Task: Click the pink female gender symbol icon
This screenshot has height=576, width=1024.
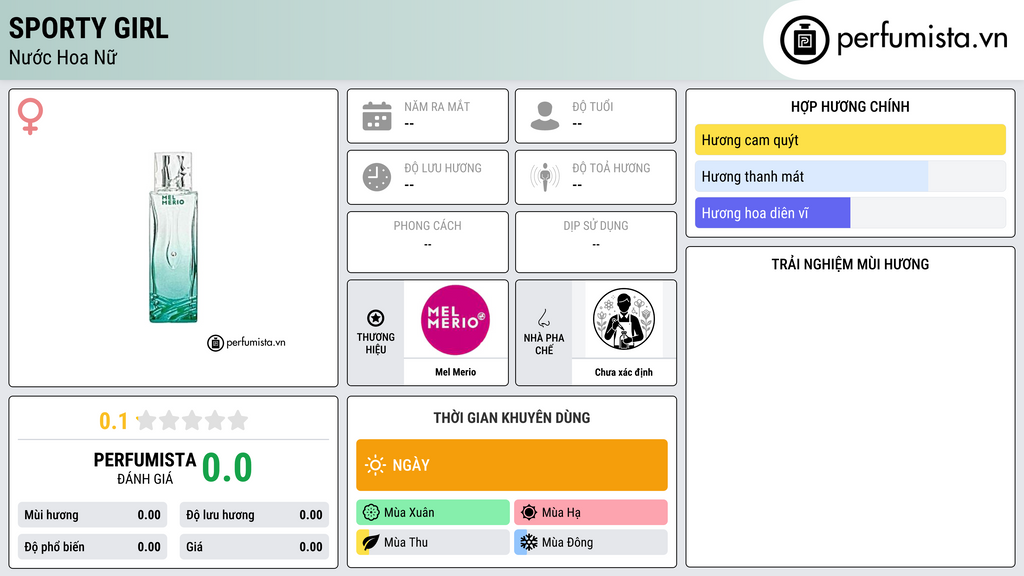Action: click(30, 116)
